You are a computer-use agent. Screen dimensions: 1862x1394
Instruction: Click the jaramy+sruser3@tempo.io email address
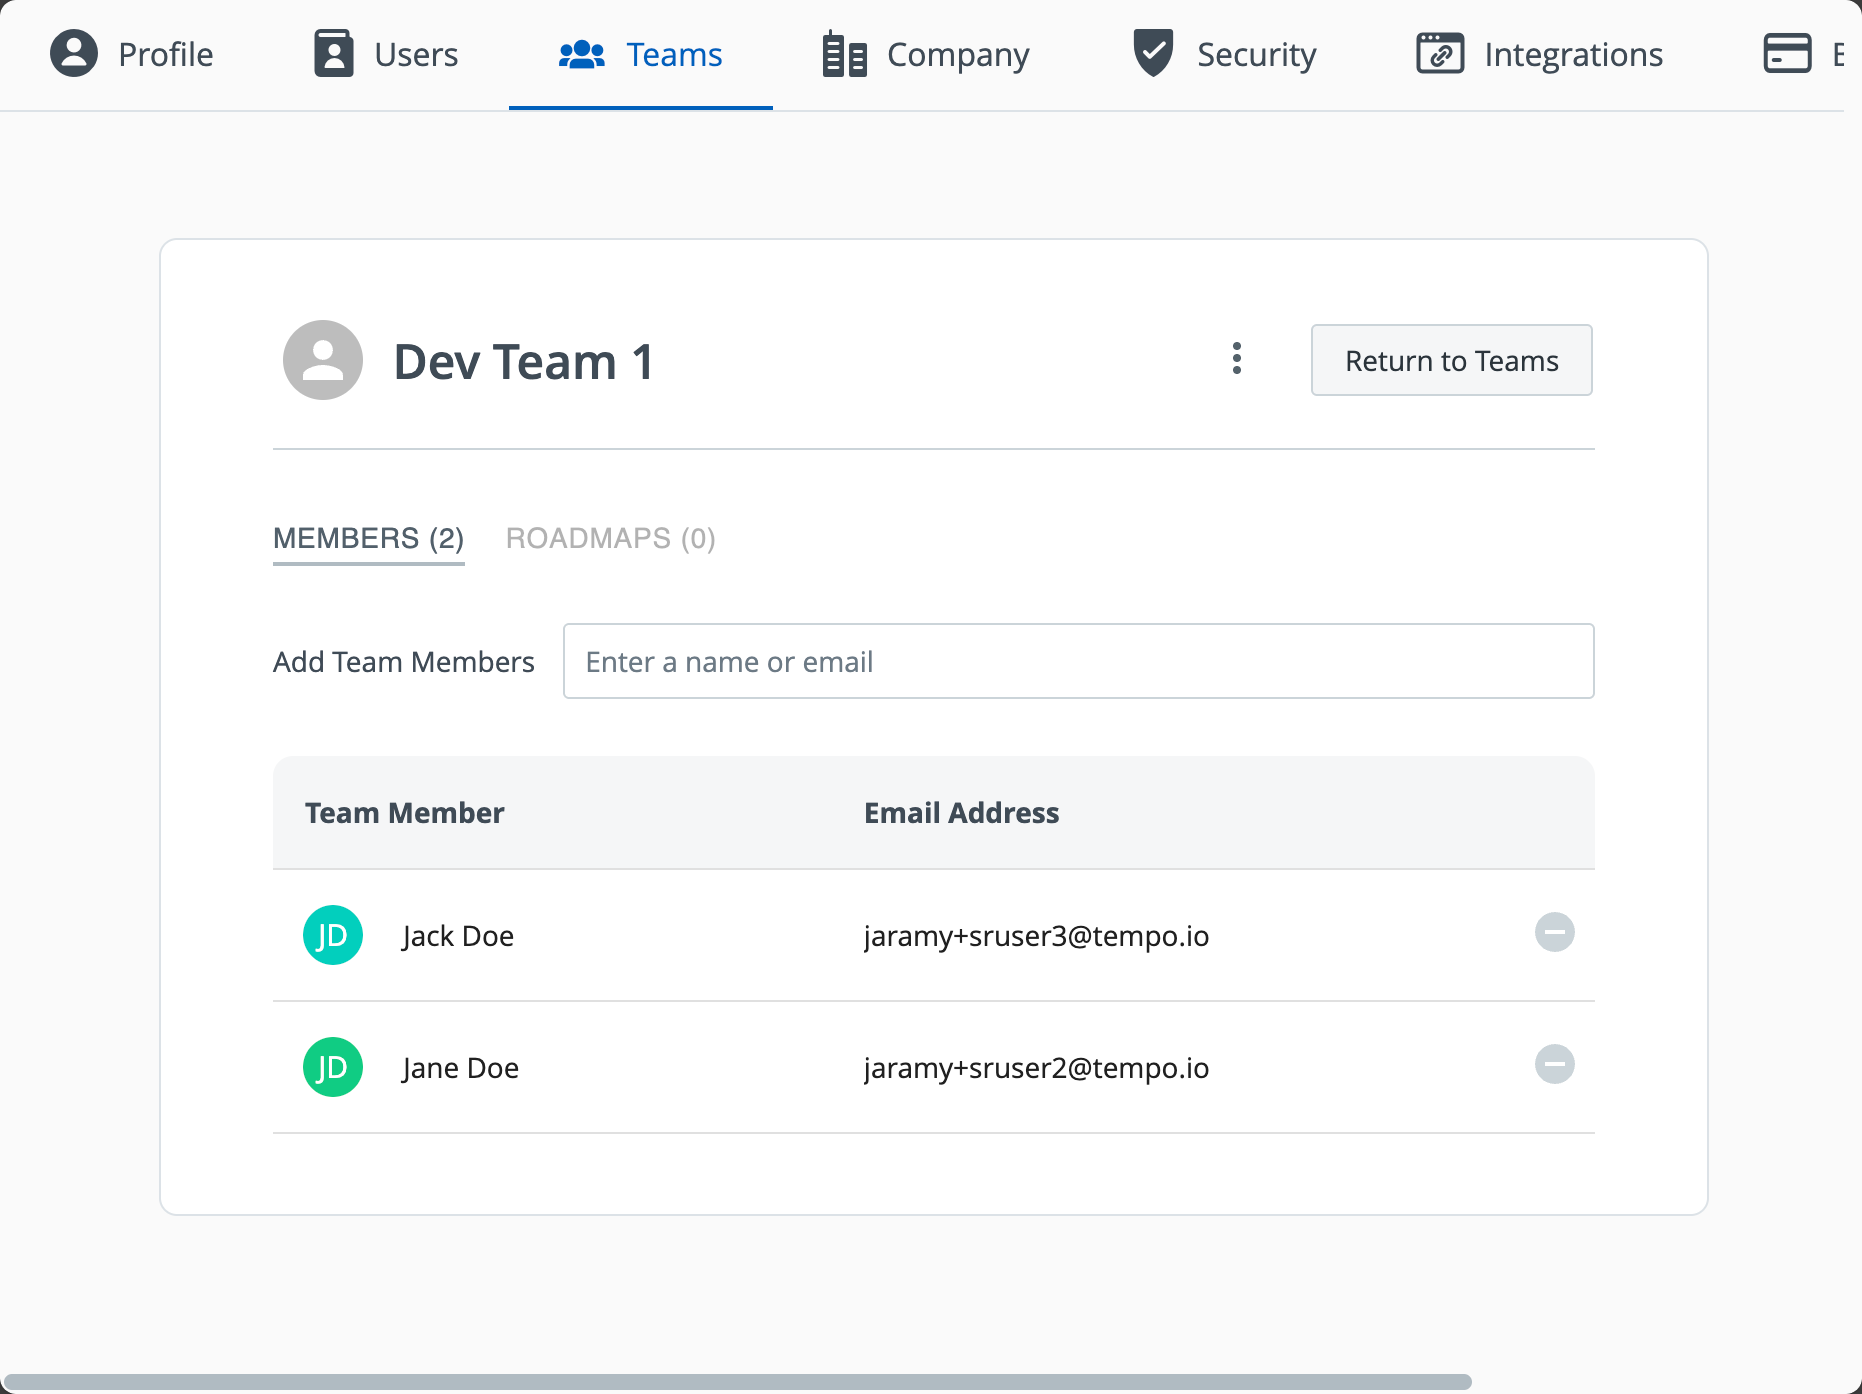pyautogui.click(x=1036, y=937)
